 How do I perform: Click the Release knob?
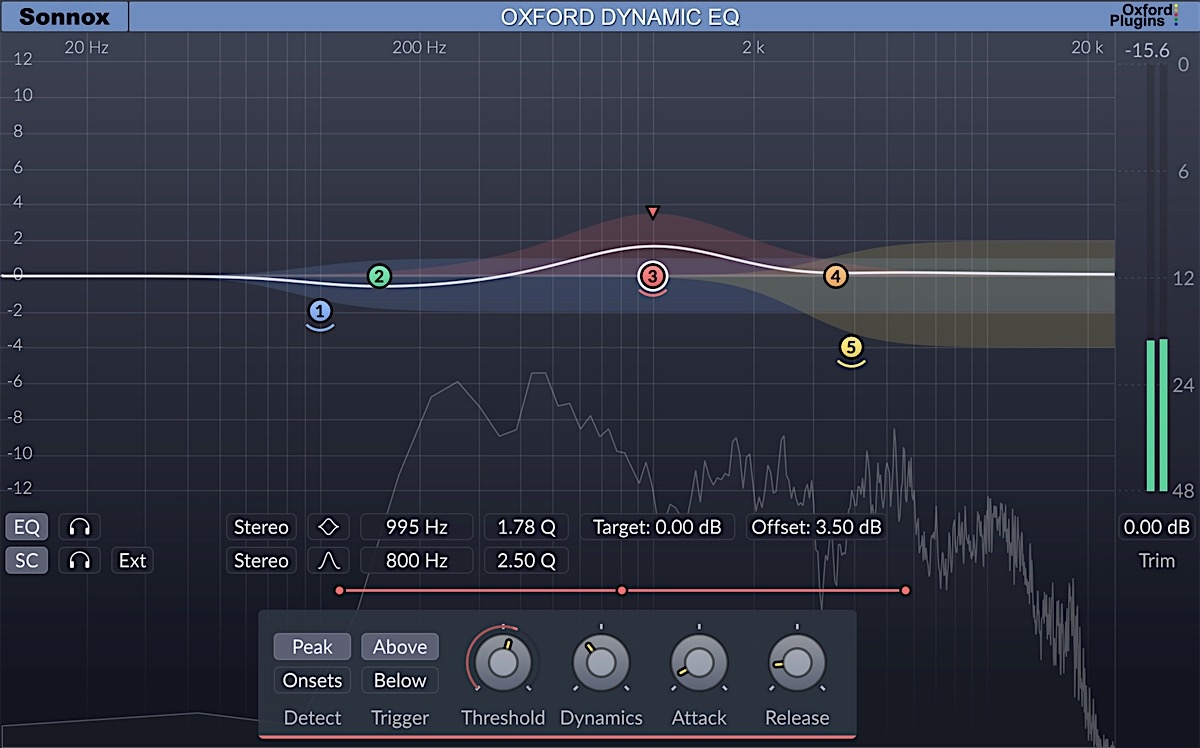pos(797,662)
